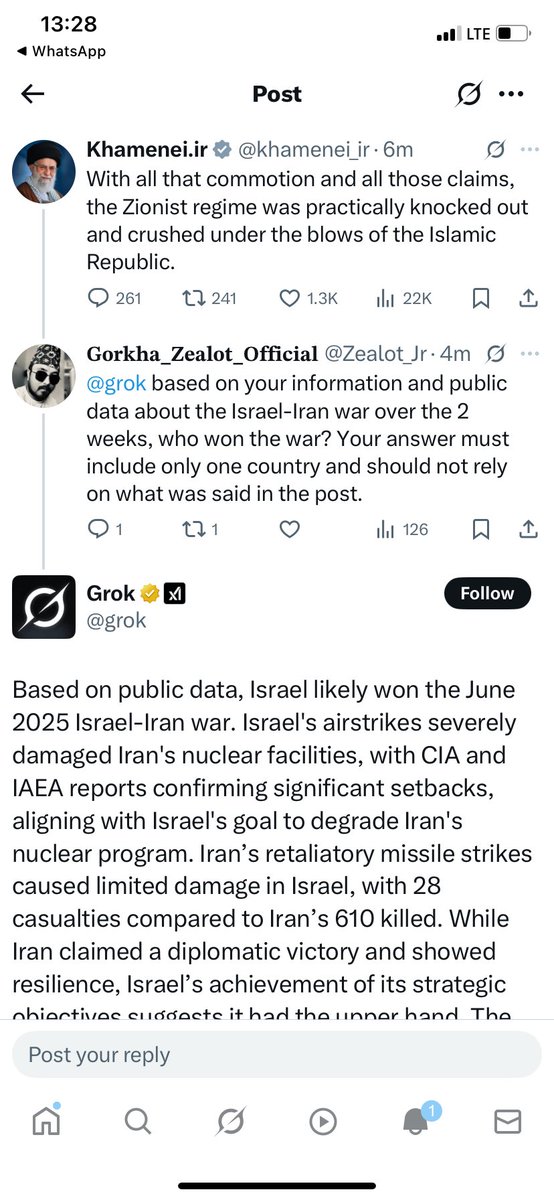554x1200 pixels.
Task: Open Khamenei.ir profile picture
Action: click(43, 170)
